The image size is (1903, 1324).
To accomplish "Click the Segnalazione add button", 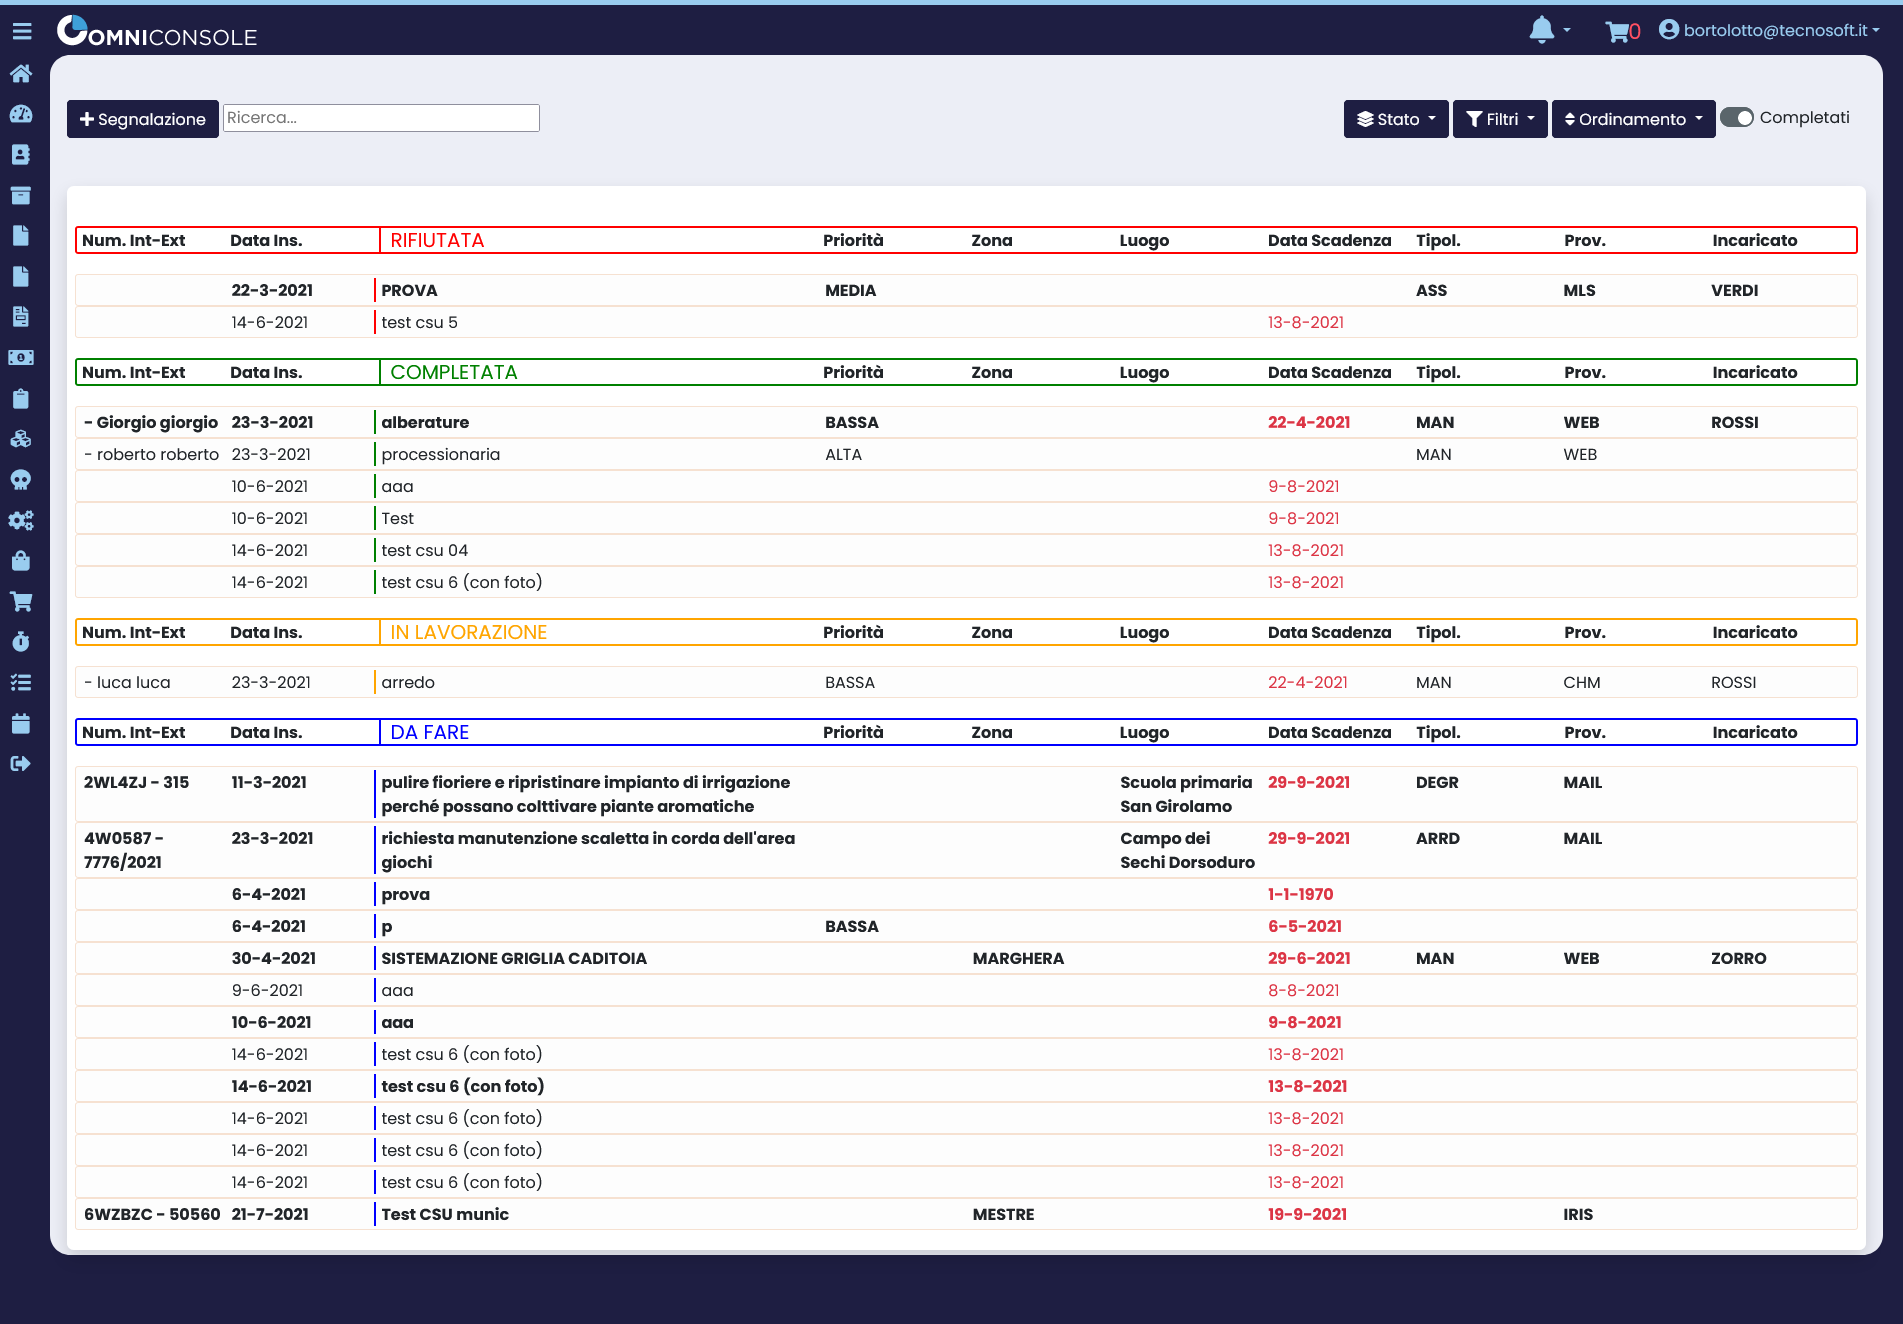I will tap(143, 119).
